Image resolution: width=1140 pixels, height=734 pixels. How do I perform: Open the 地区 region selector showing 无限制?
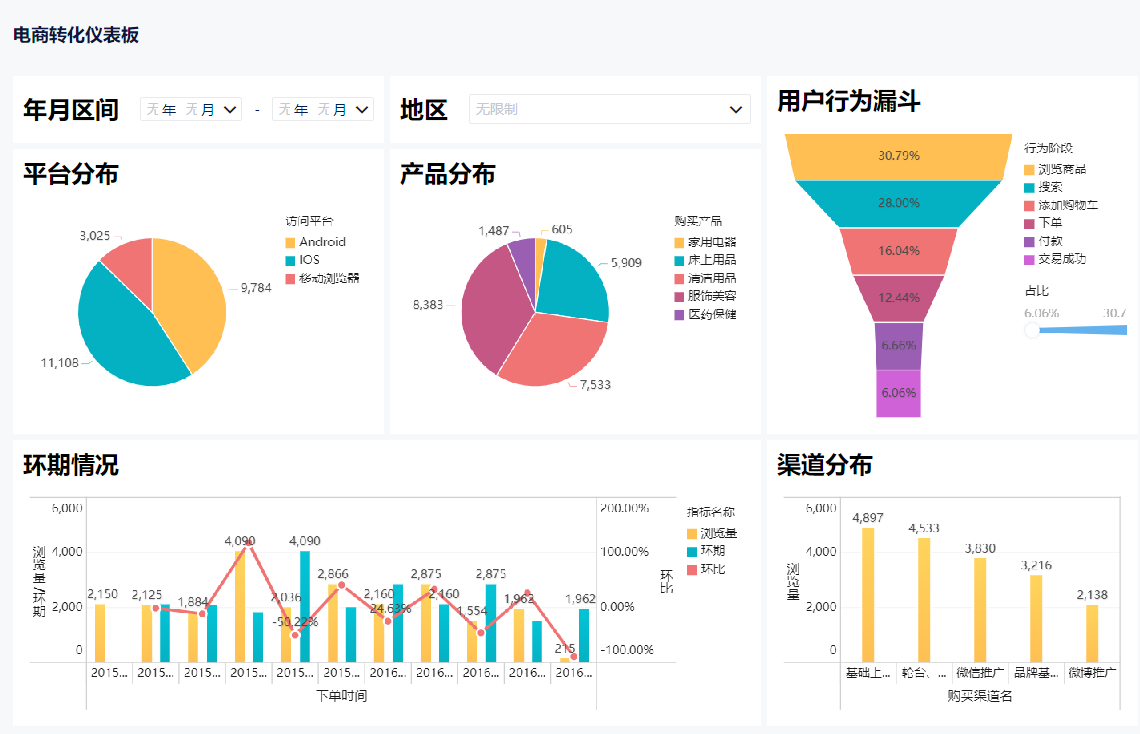tap(609, 109)
